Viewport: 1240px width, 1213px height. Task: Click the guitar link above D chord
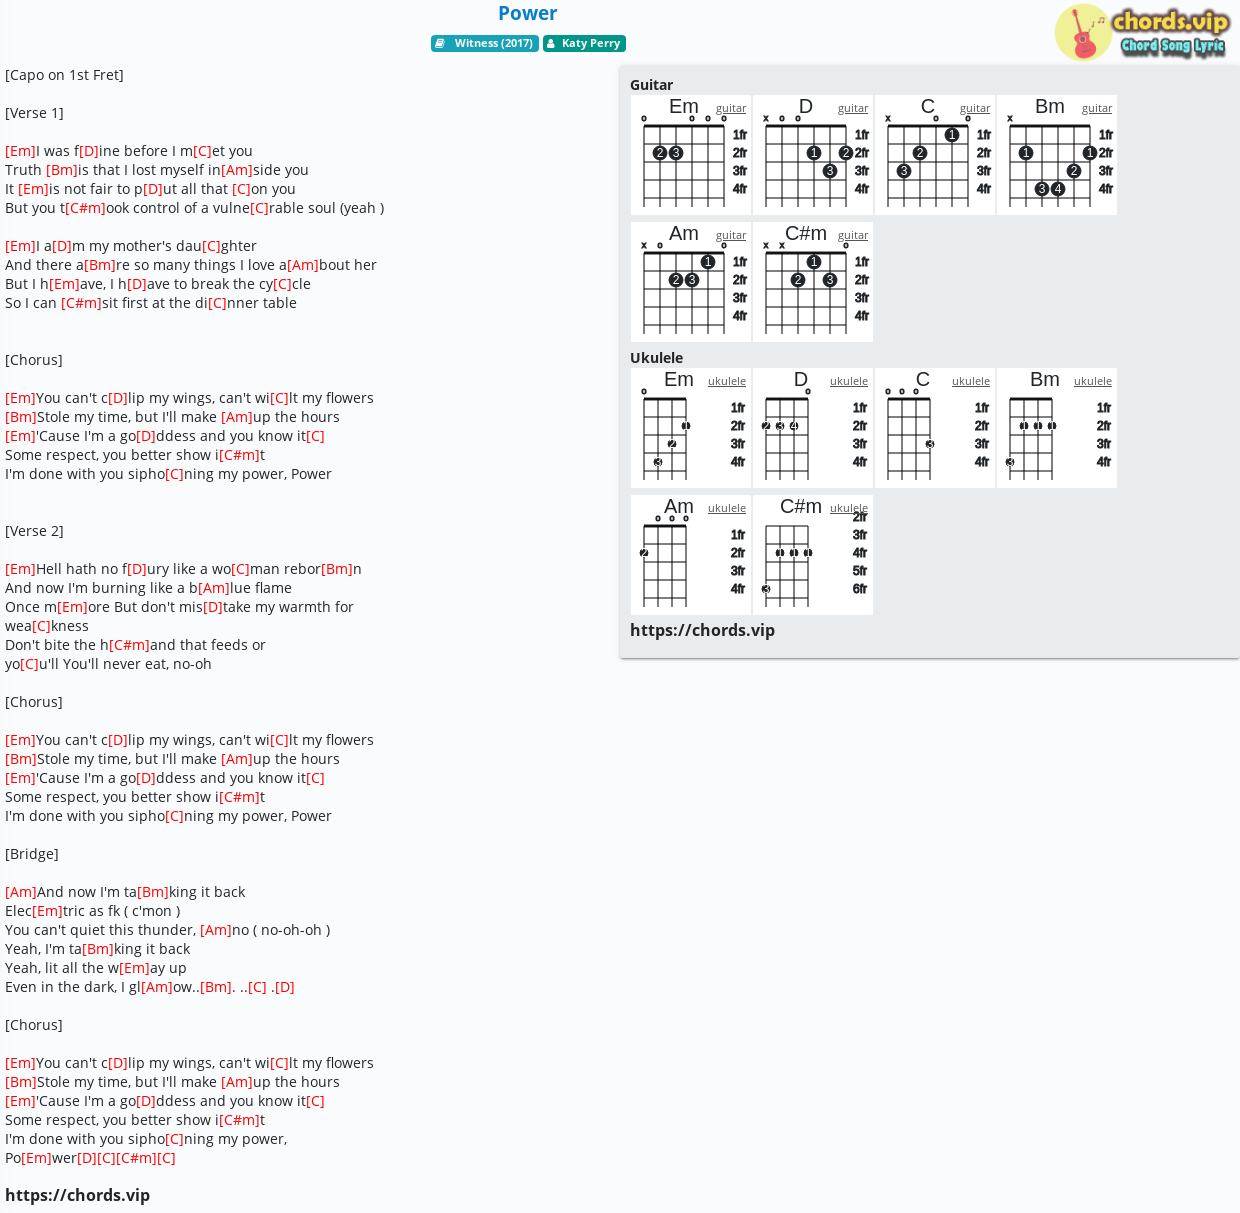click(853, 108)
